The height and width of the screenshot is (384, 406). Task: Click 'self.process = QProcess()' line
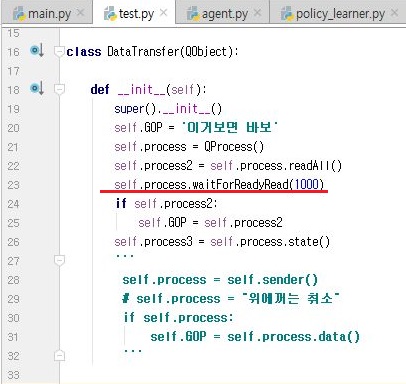tap(189, 147)
